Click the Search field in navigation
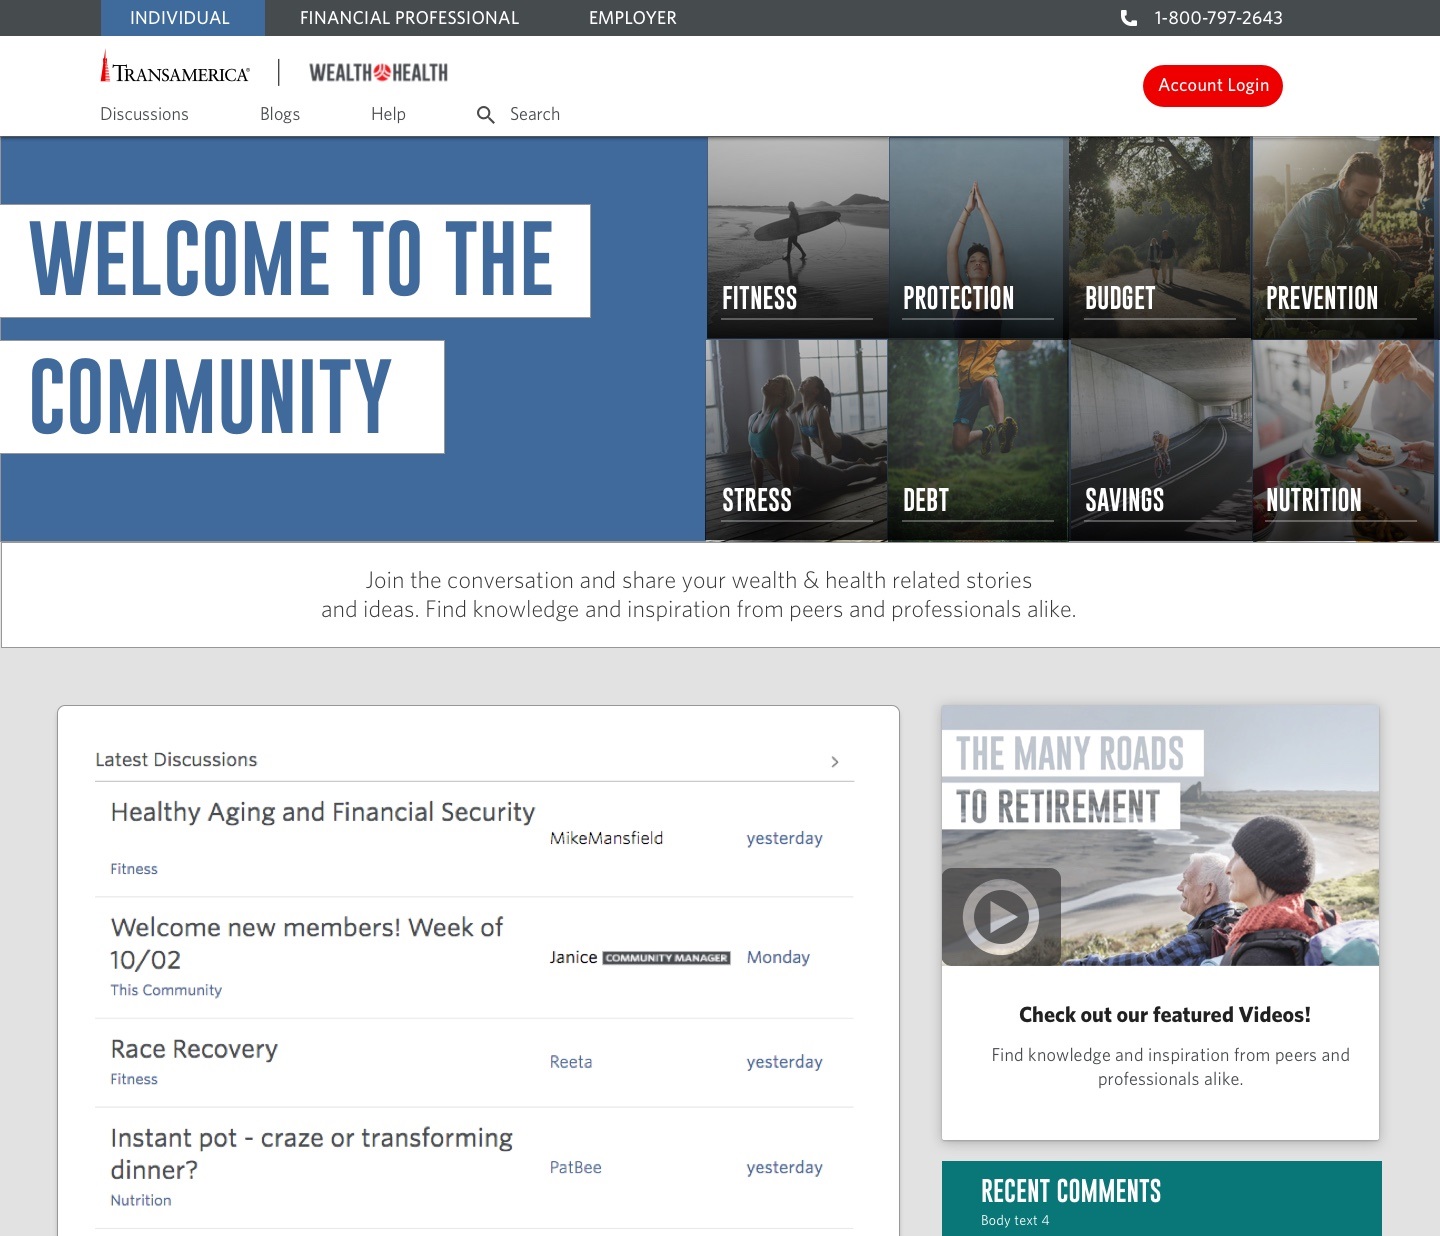 tap(535, 115)
